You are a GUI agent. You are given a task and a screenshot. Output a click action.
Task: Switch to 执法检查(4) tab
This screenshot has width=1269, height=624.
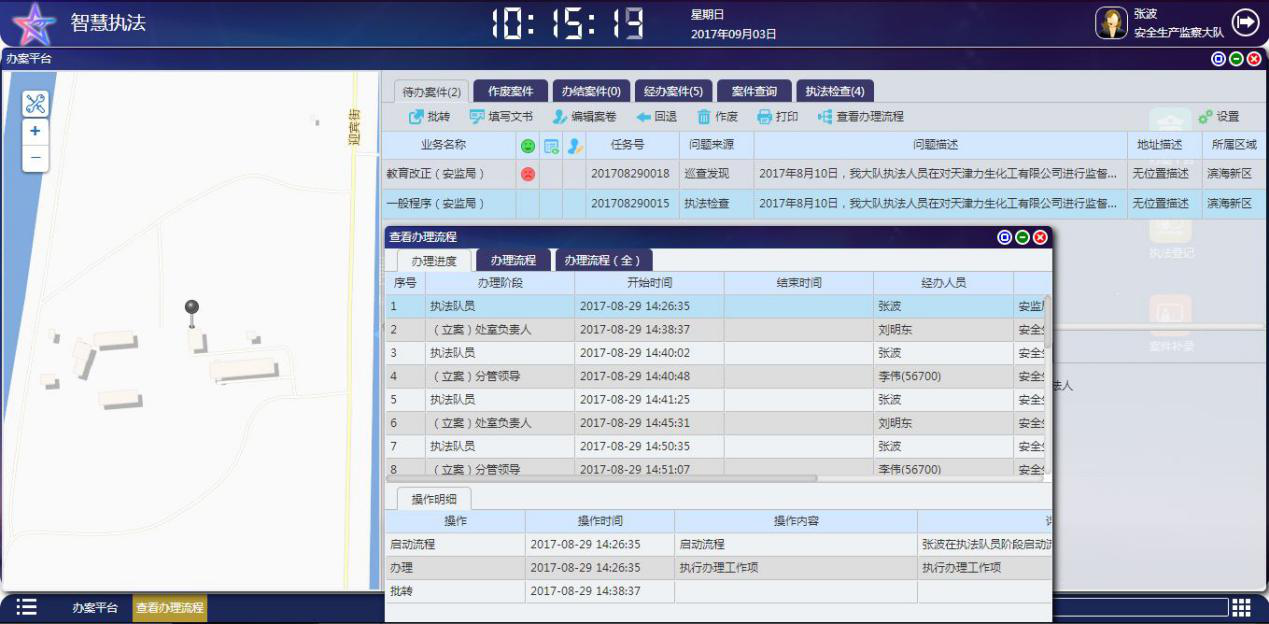tap(835, 91)
